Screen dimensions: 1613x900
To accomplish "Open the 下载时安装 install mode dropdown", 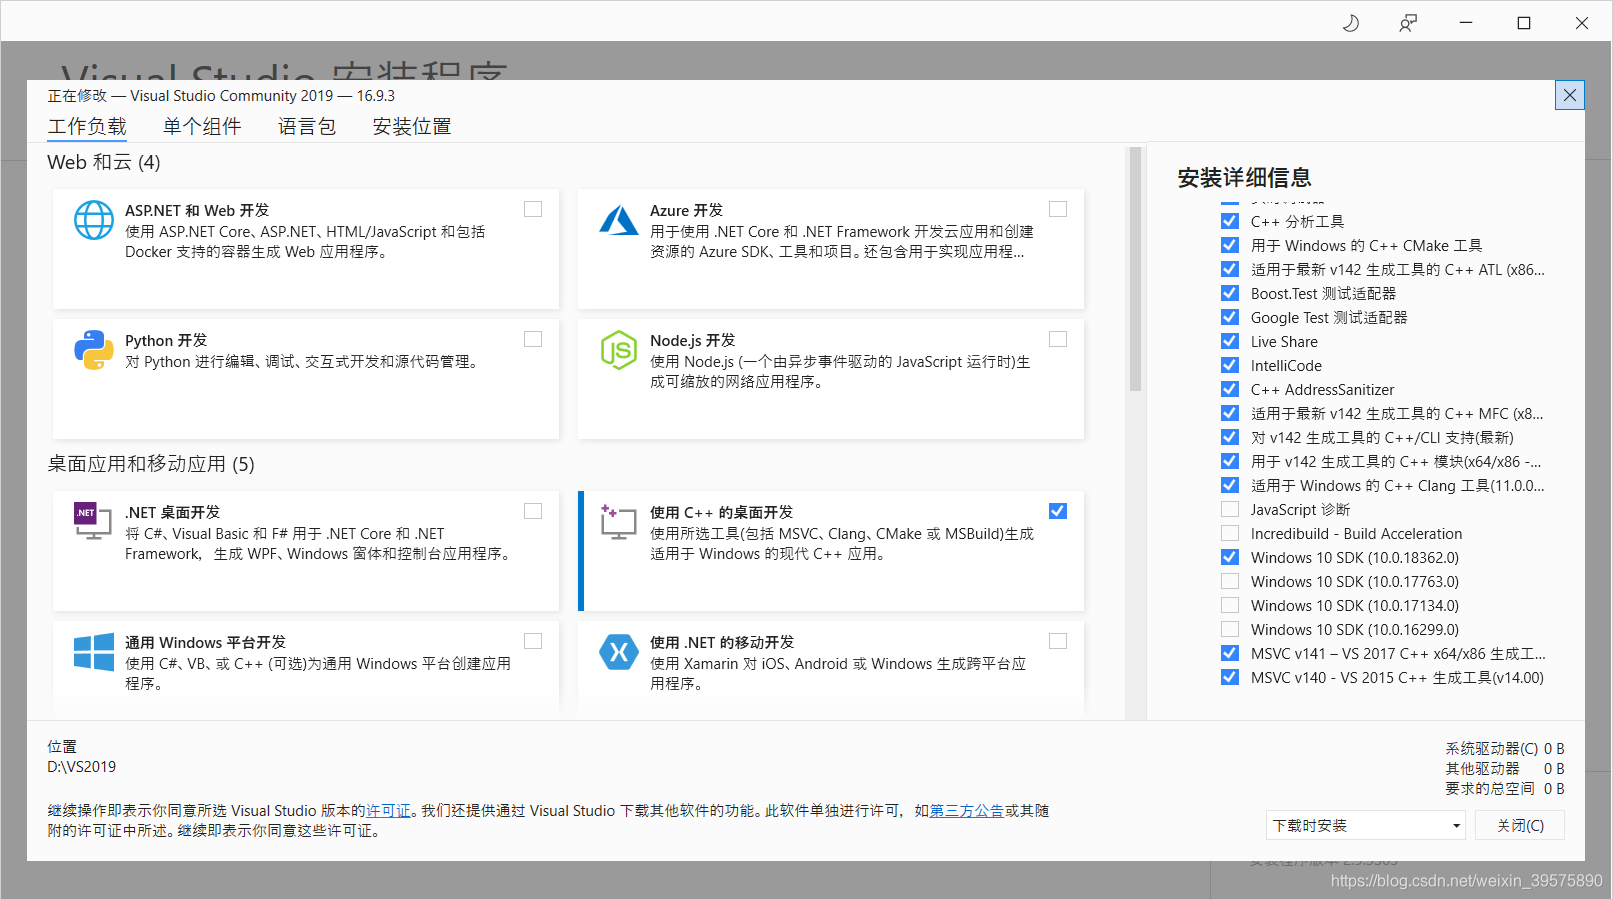I will (x=1366, y=825).
